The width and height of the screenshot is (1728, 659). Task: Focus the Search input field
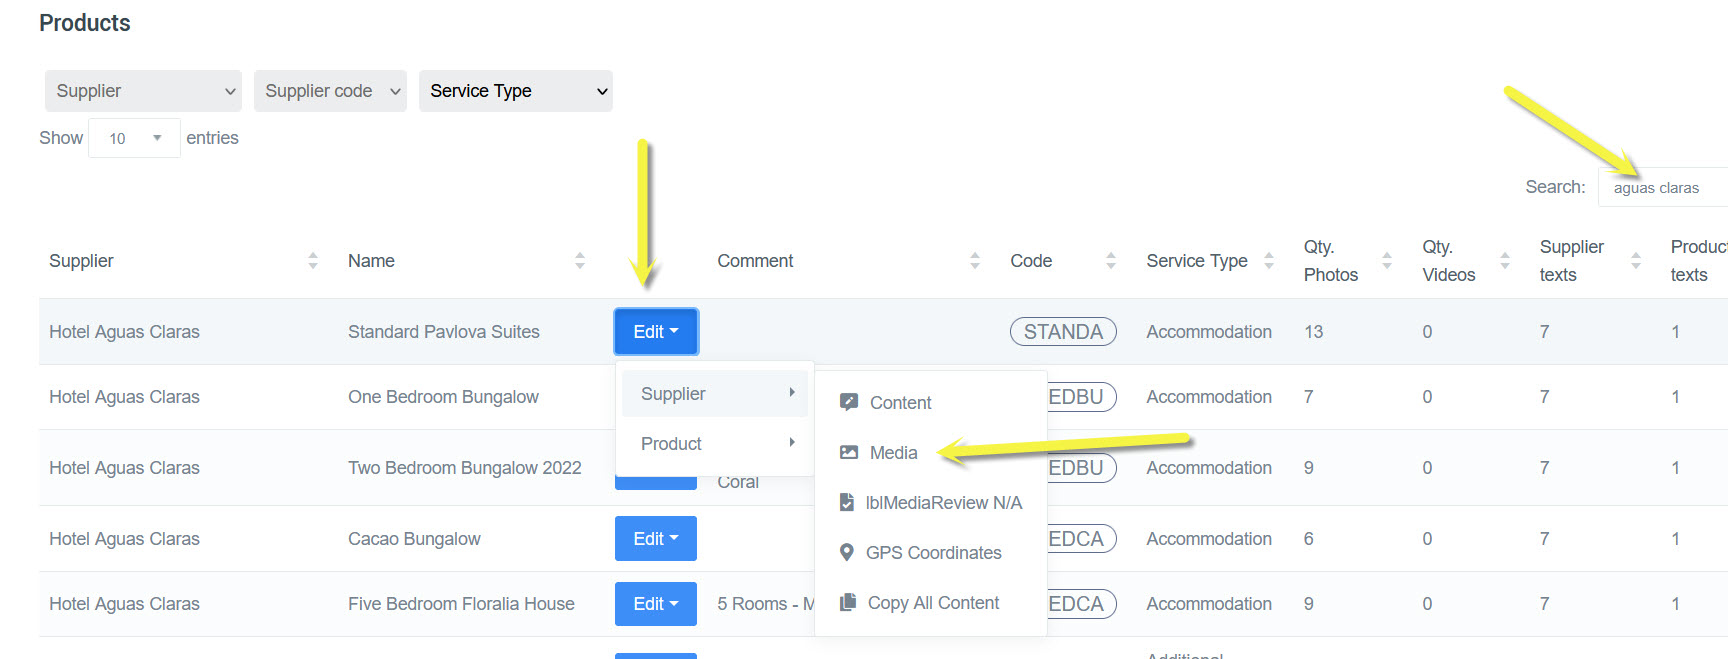click(x=1665, y=188)
